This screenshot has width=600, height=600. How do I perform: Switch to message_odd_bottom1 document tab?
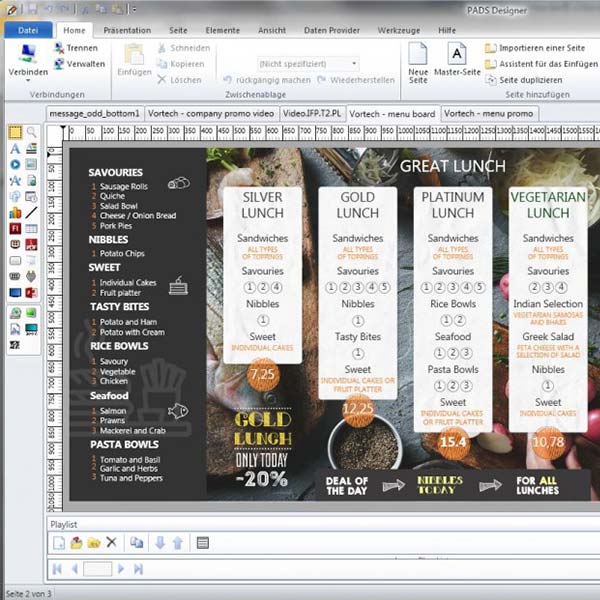pos(95,114)
